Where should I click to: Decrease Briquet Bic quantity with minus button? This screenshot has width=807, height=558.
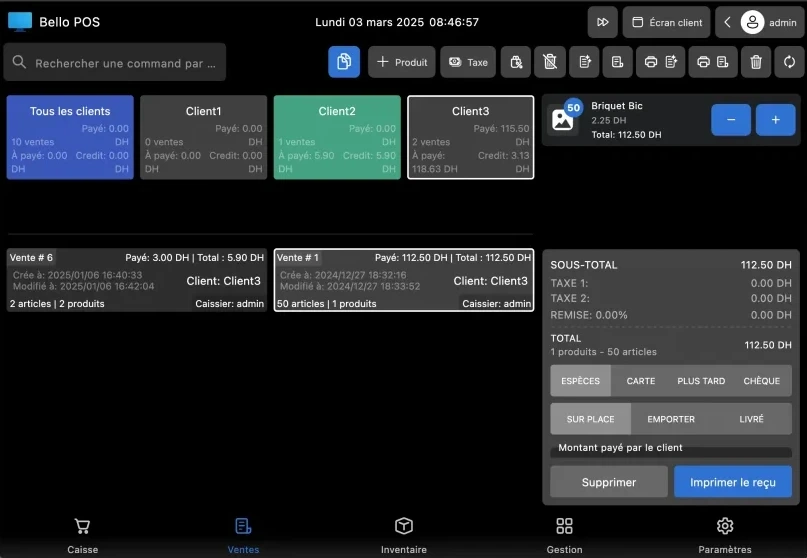[x=731, y=119]
